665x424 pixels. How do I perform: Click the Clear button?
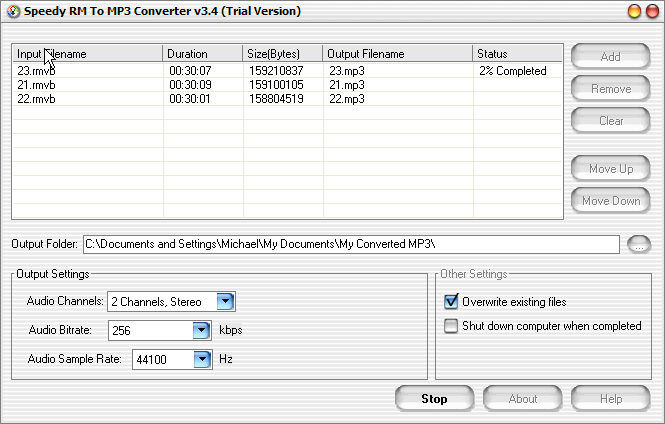click(610, 120)
